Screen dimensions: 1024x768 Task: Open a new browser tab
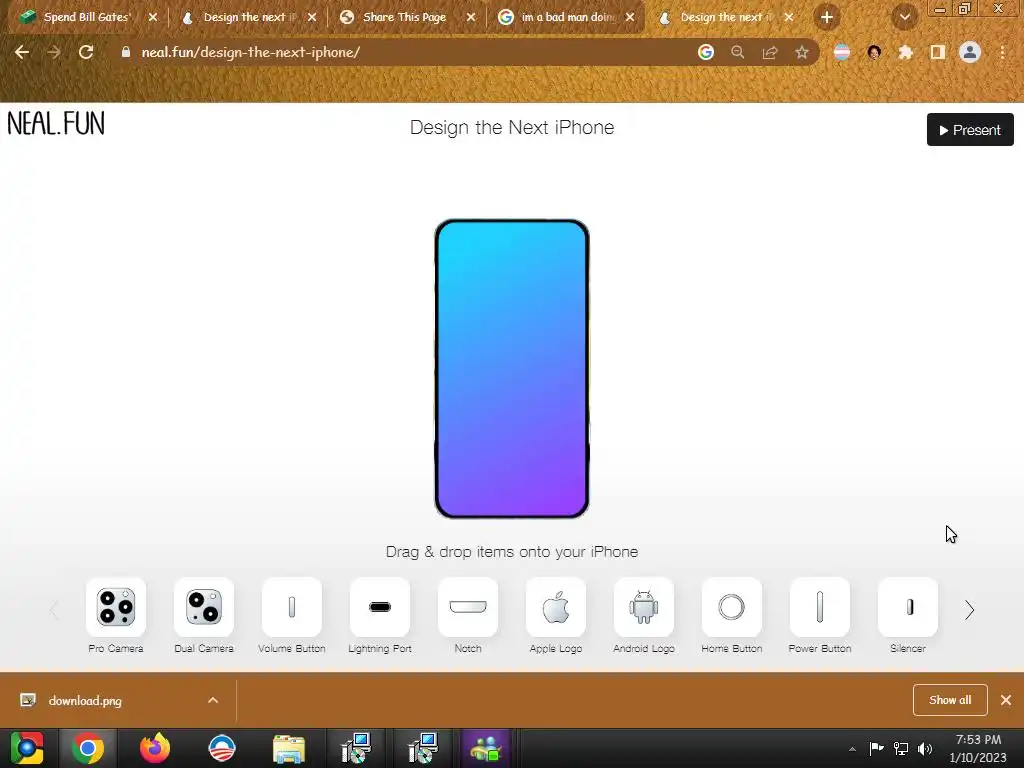827,18
